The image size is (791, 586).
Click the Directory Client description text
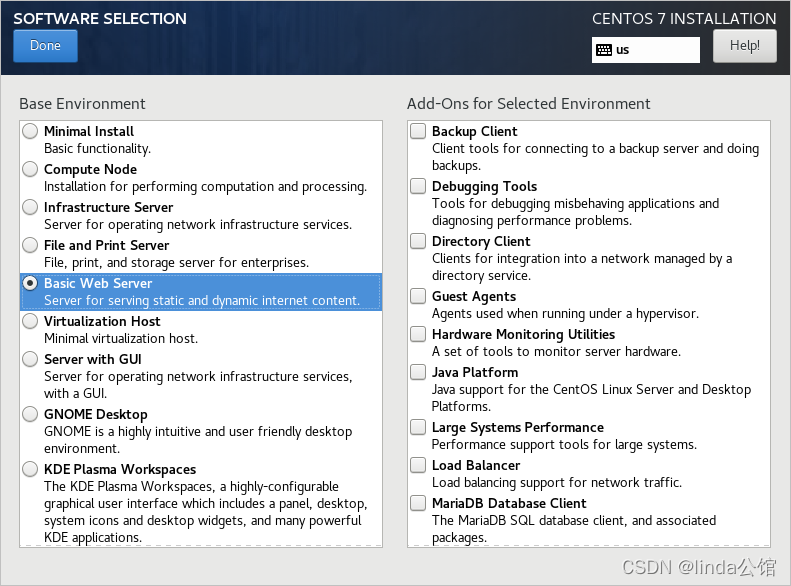pyautogui.click(x=582, y=267)
